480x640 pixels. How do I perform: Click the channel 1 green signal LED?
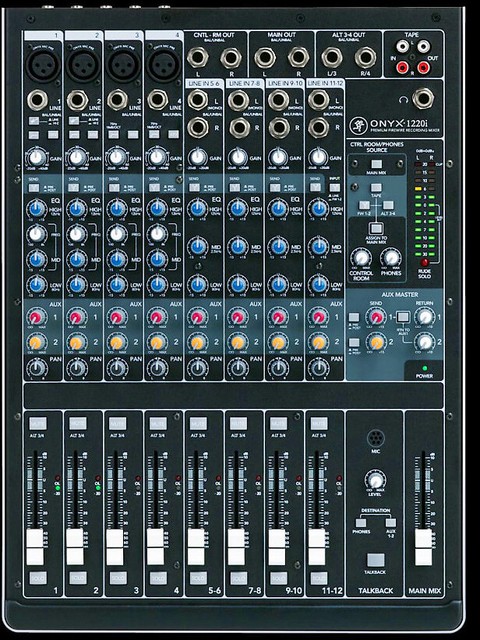click(x=58, y=488)
